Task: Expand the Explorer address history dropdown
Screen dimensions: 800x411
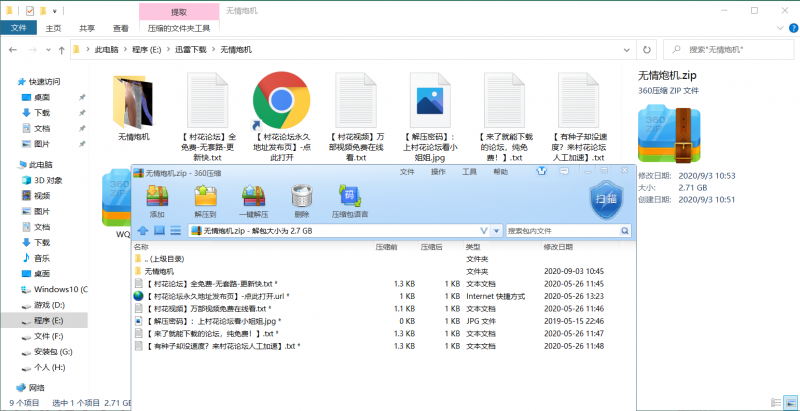Action: pyautogui.click(x=630, y=48)
